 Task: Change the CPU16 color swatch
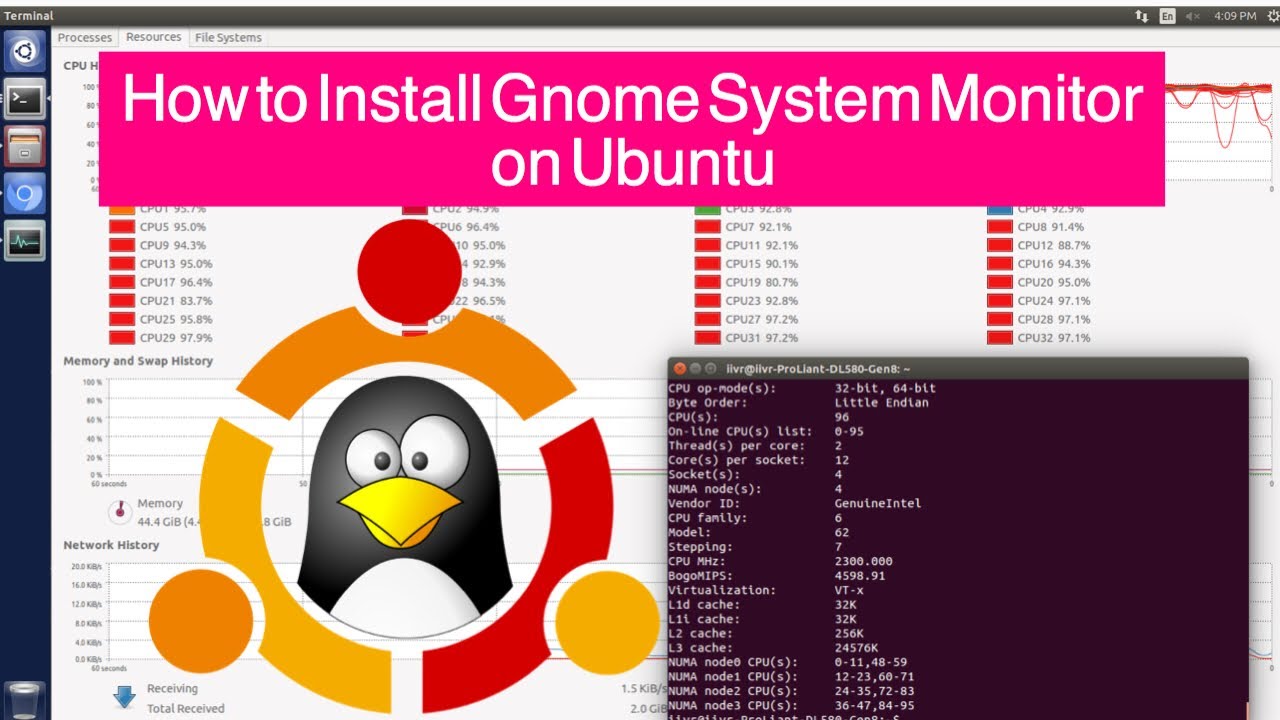pyautogui.click(x=1000, y=264)
